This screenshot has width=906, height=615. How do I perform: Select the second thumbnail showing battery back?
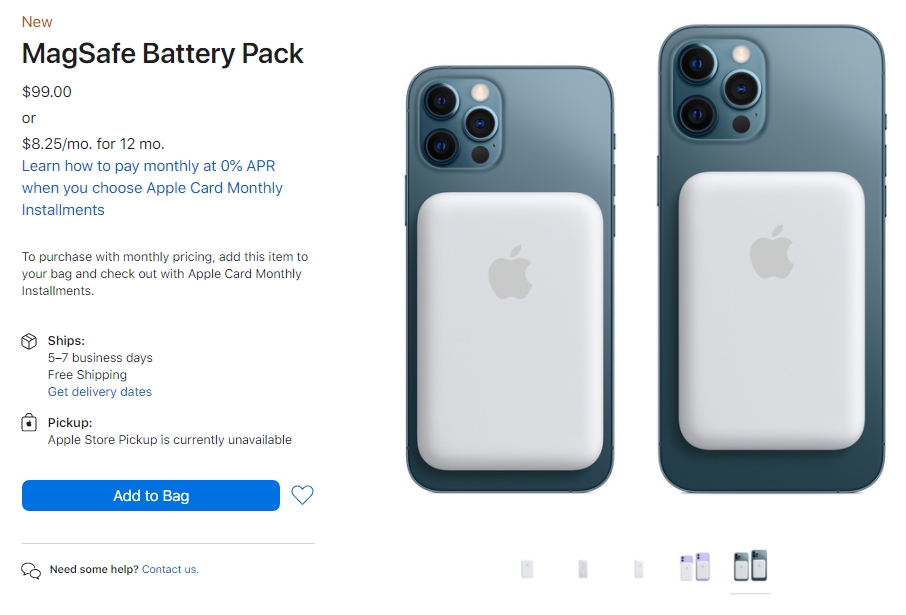tap(582, 569)
